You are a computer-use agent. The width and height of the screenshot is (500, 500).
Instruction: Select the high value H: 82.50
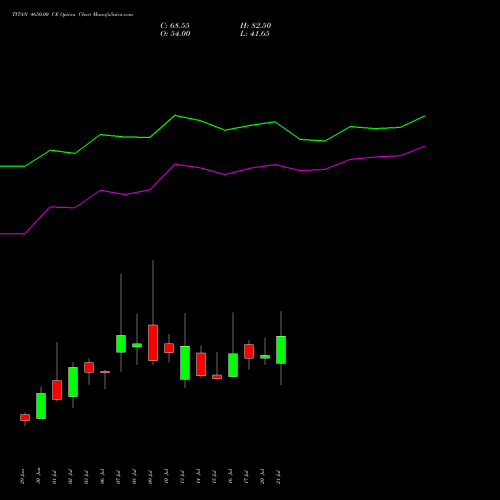click(x=256, y=26)
